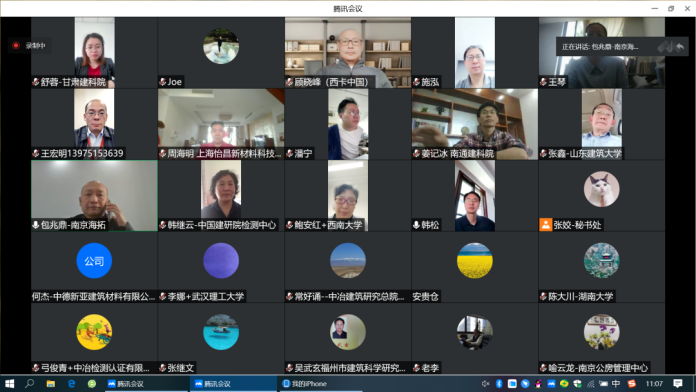Screen dimensions: 696x392
Task: Click the Bluetooth icon in system tray
Action: point(499,384)
